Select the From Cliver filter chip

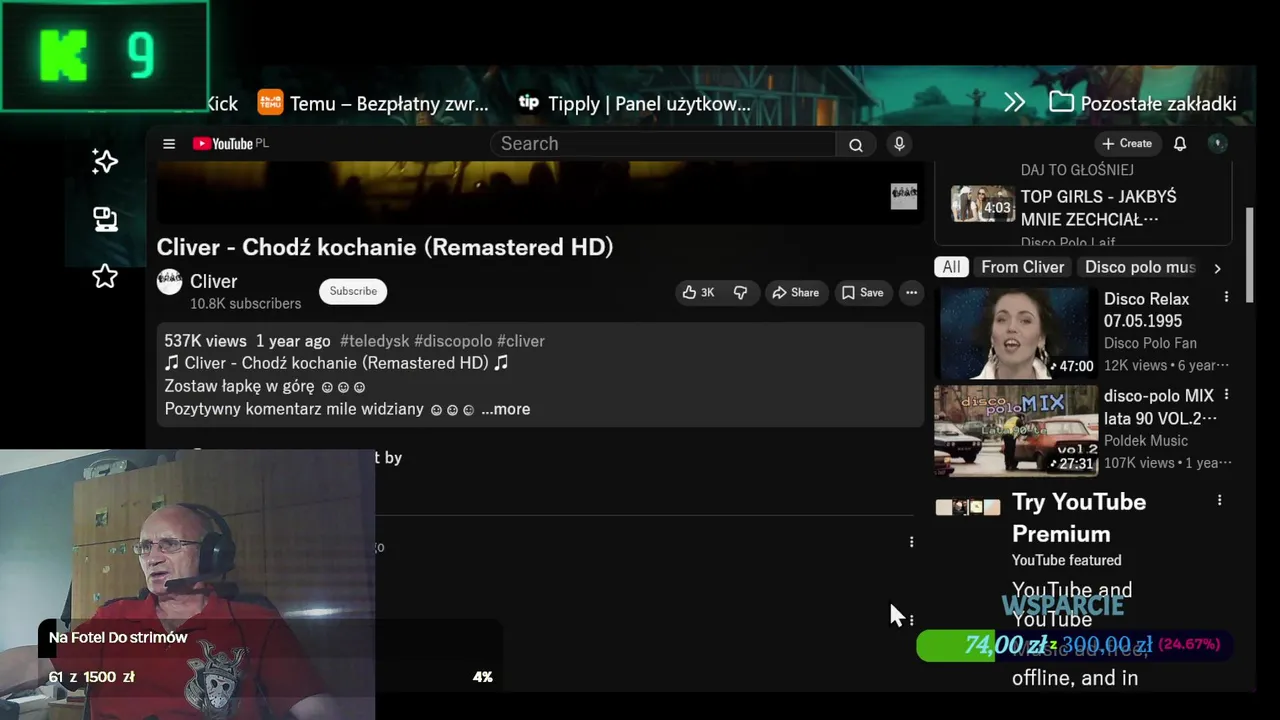coord(1023,267)
